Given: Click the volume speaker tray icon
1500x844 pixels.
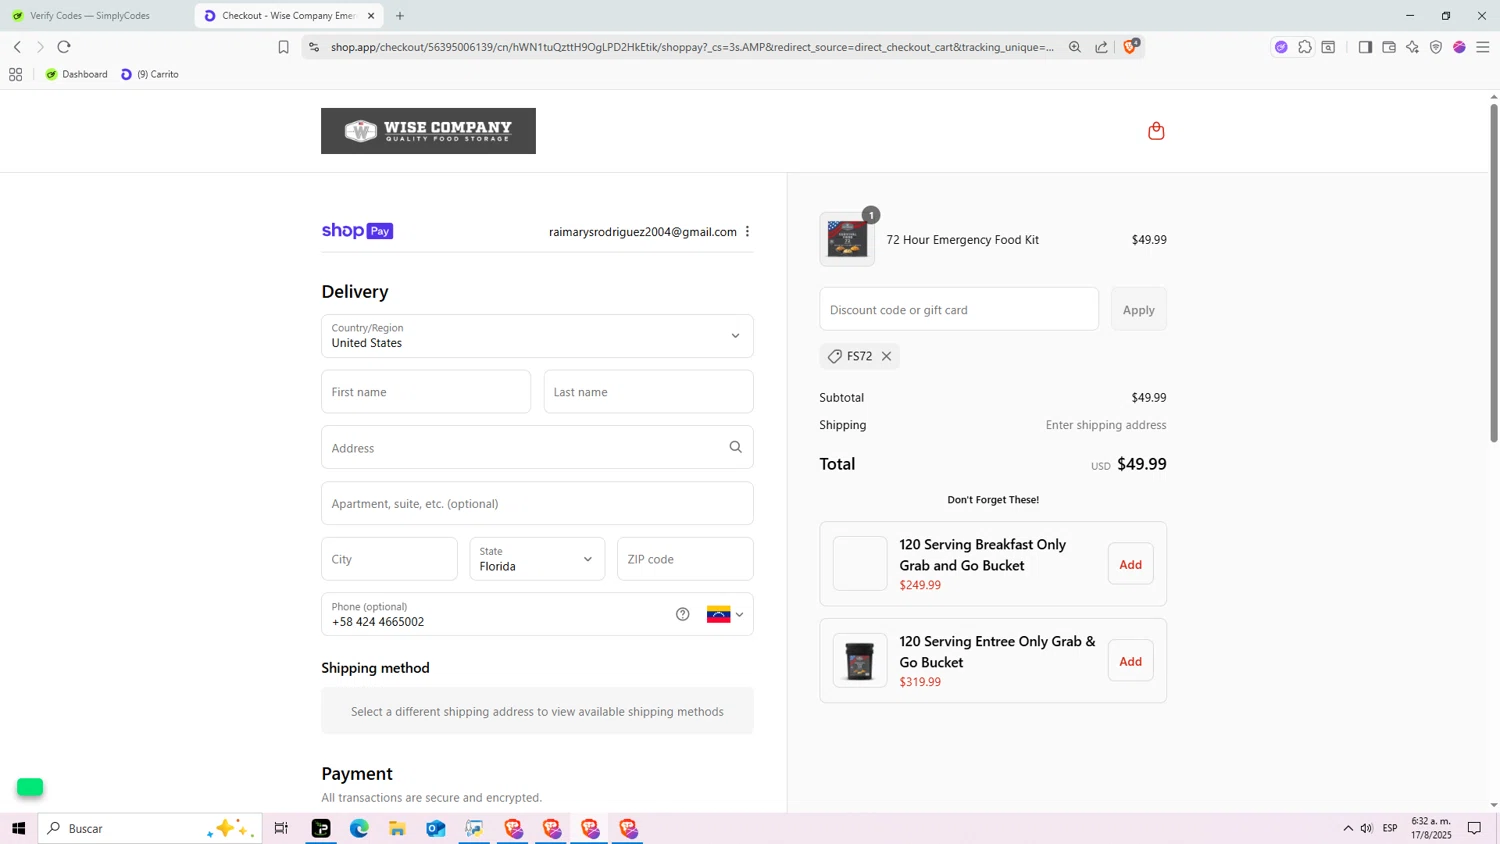Looking at the screenshot, I should (1366, 828).
